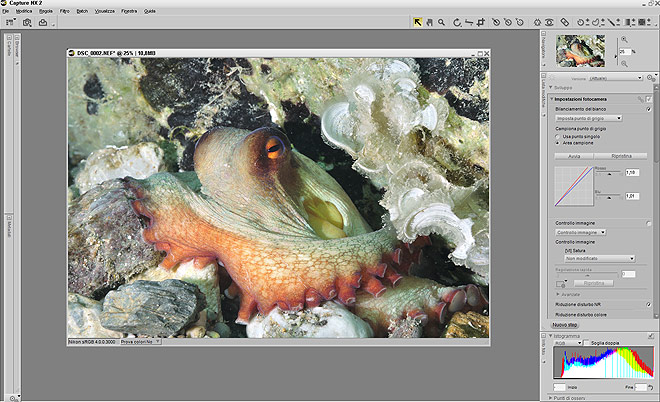Toggle the Impostazioni fotocamera checkbox
Image resolution: width=660 pixels, height=402 pixels.
pos(649,99)
